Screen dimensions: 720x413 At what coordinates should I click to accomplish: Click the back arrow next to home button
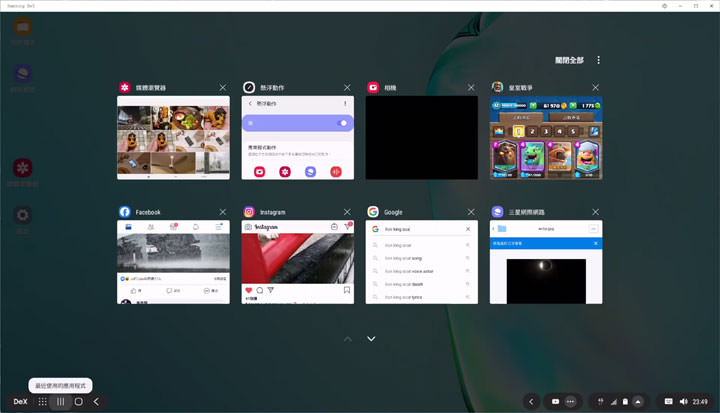click(x=96, y=402)
